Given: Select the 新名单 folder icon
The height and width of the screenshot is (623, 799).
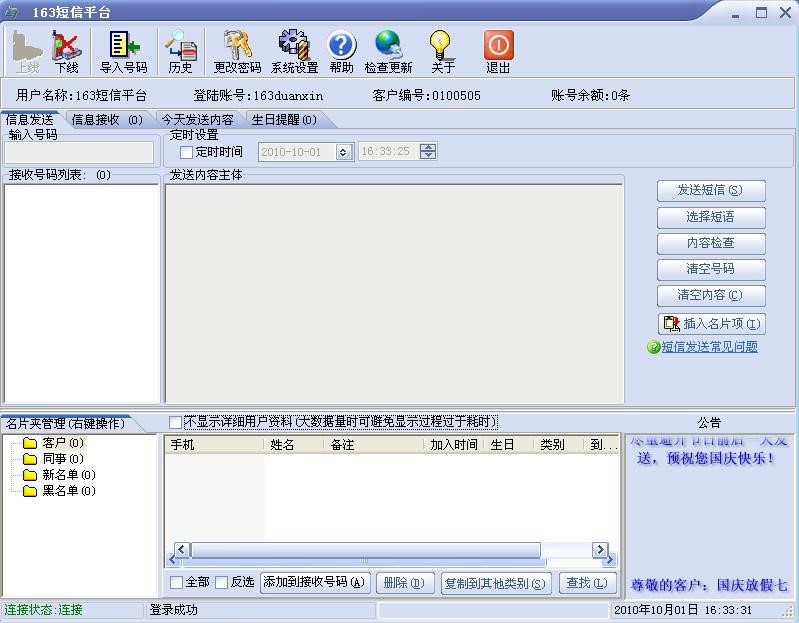Looking at the screenshot, I should click(x=30, y=475).
